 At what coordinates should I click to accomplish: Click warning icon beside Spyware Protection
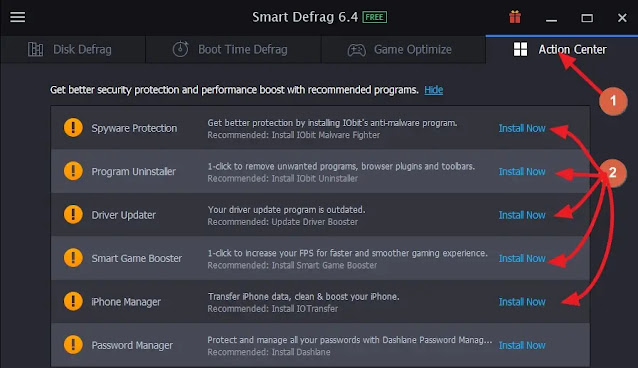[x=73, y=127]
